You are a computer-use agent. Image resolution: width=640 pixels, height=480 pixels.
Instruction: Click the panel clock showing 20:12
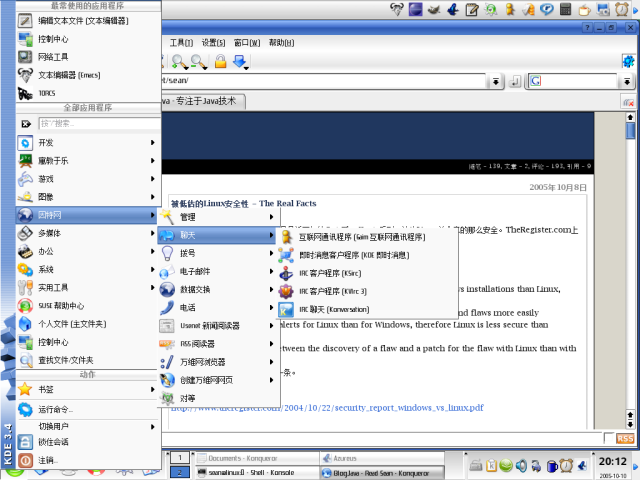pyautogui.click(x=612, y=461)
